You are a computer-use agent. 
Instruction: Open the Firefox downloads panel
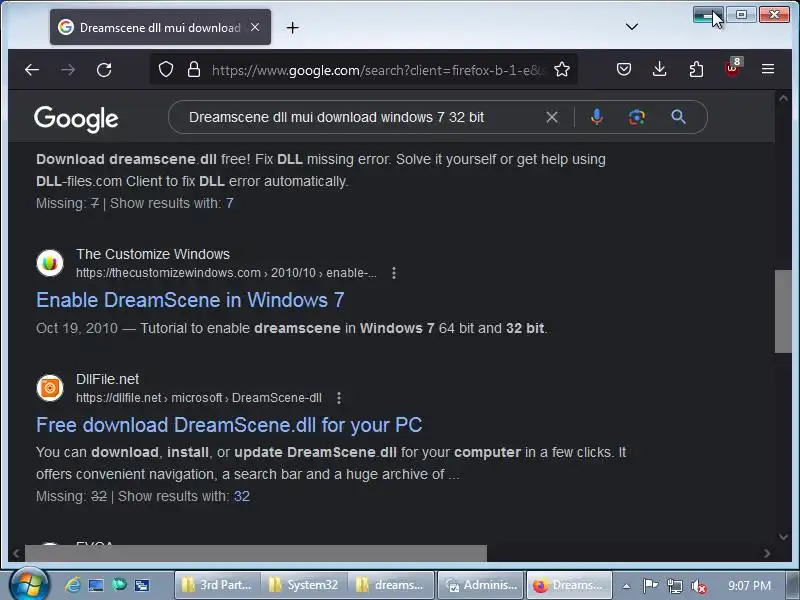click(659, 69)
